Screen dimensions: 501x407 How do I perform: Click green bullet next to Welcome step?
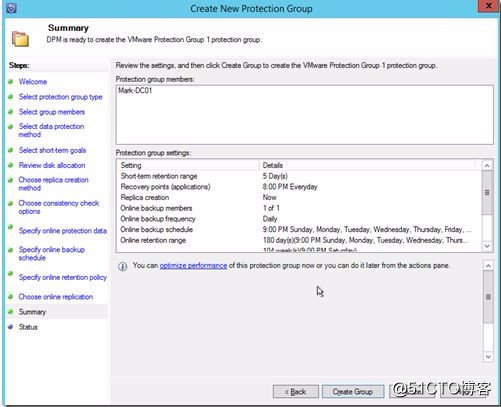11,81
